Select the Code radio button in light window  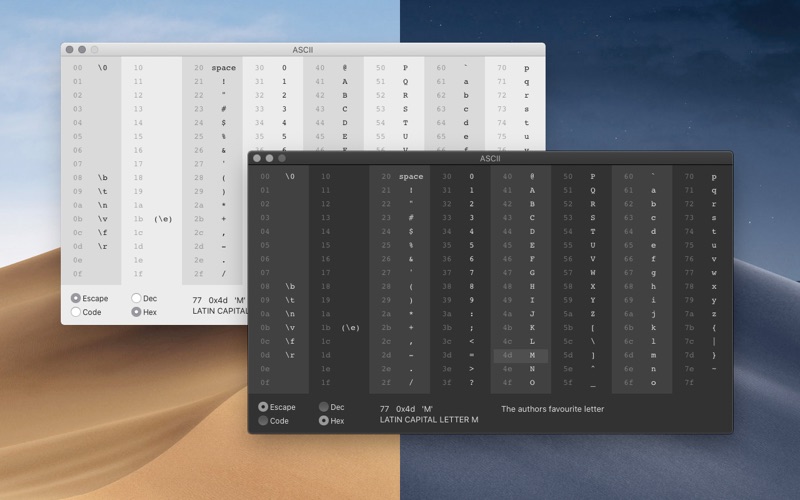pos(76,312)
